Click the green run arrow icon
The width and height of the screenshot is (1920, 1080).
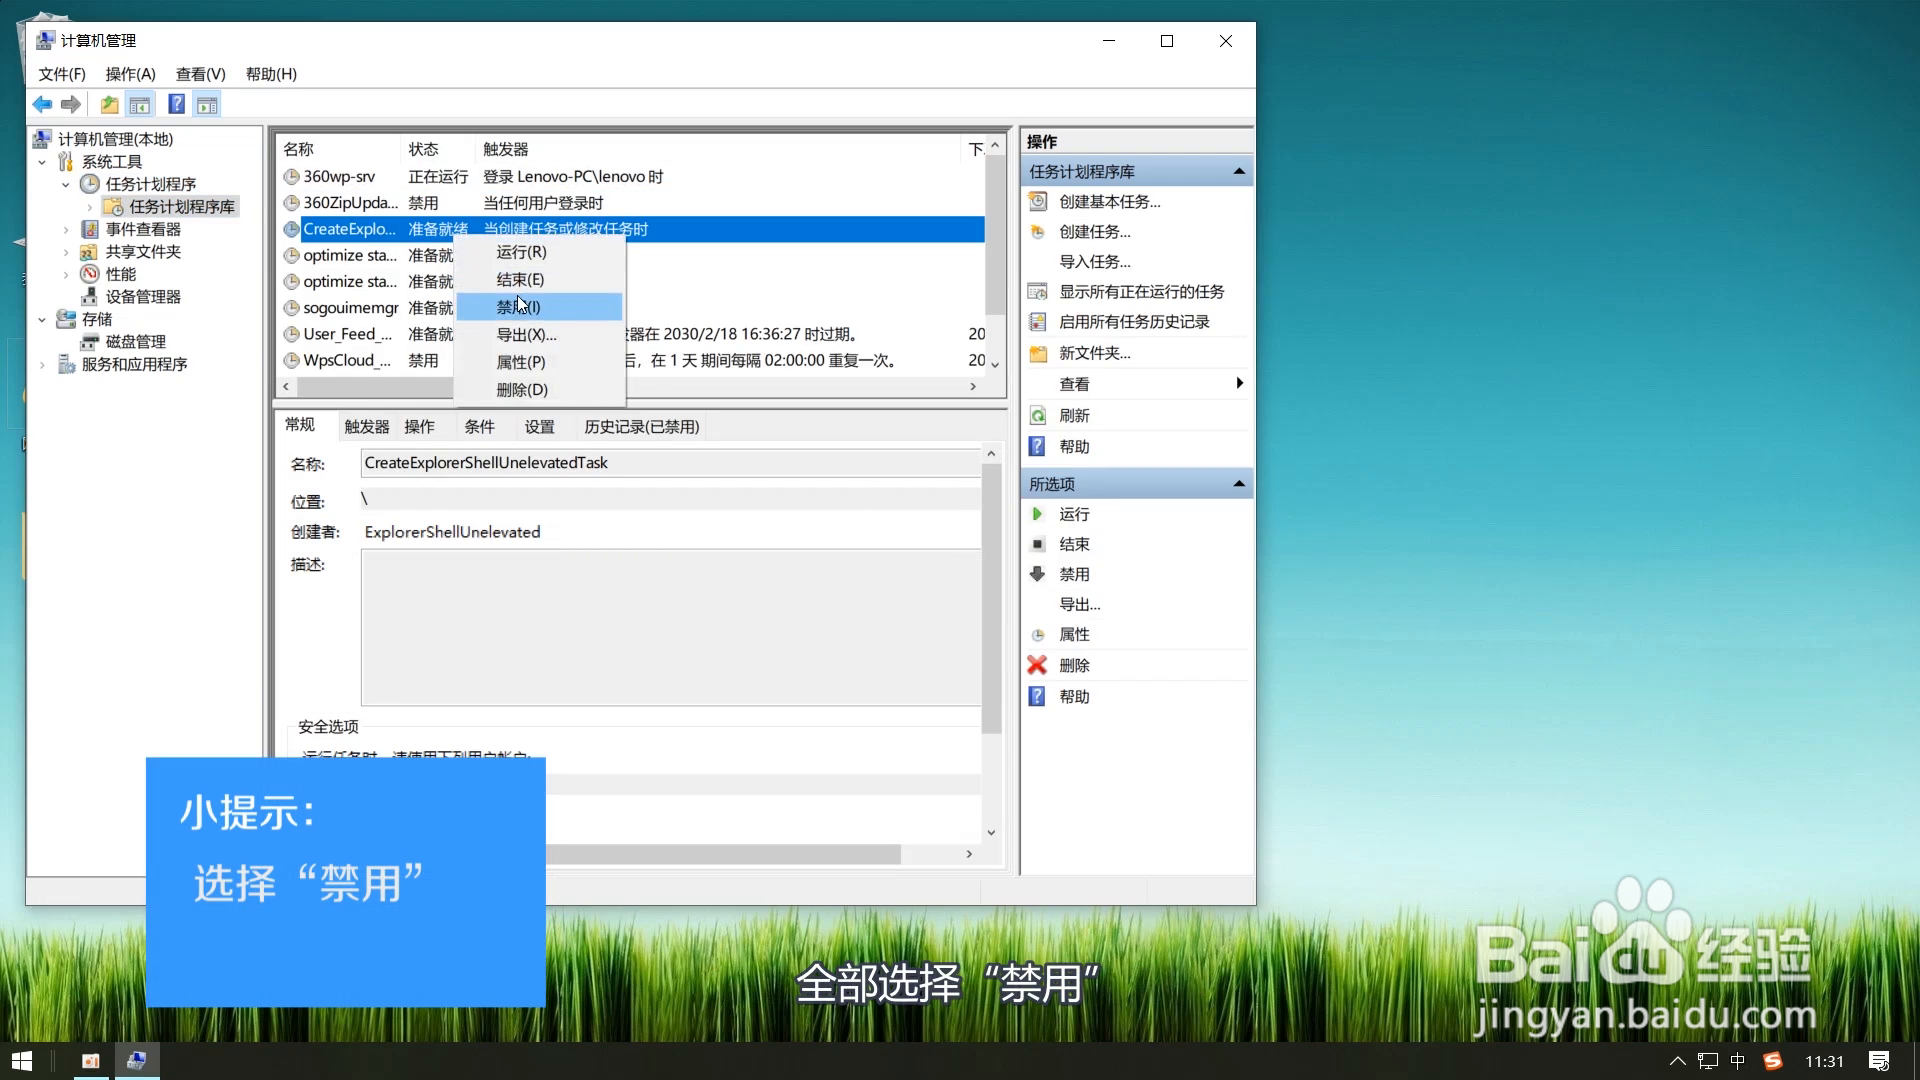coord(1037,514)
